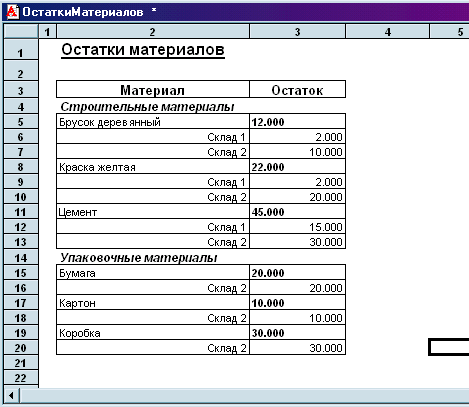Click the Остатки материалов title cell
This screenshot has width=469, height=407.
pos(143,50)
